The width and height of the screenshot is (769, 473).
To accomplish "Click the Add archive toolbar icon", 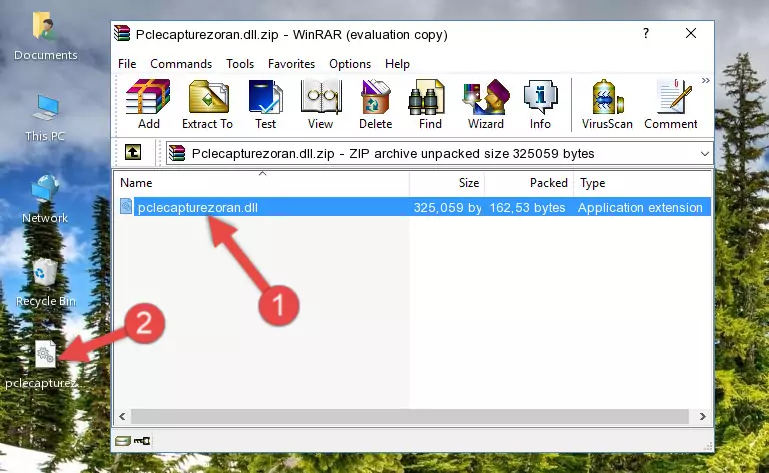I will tap(148, 105).
